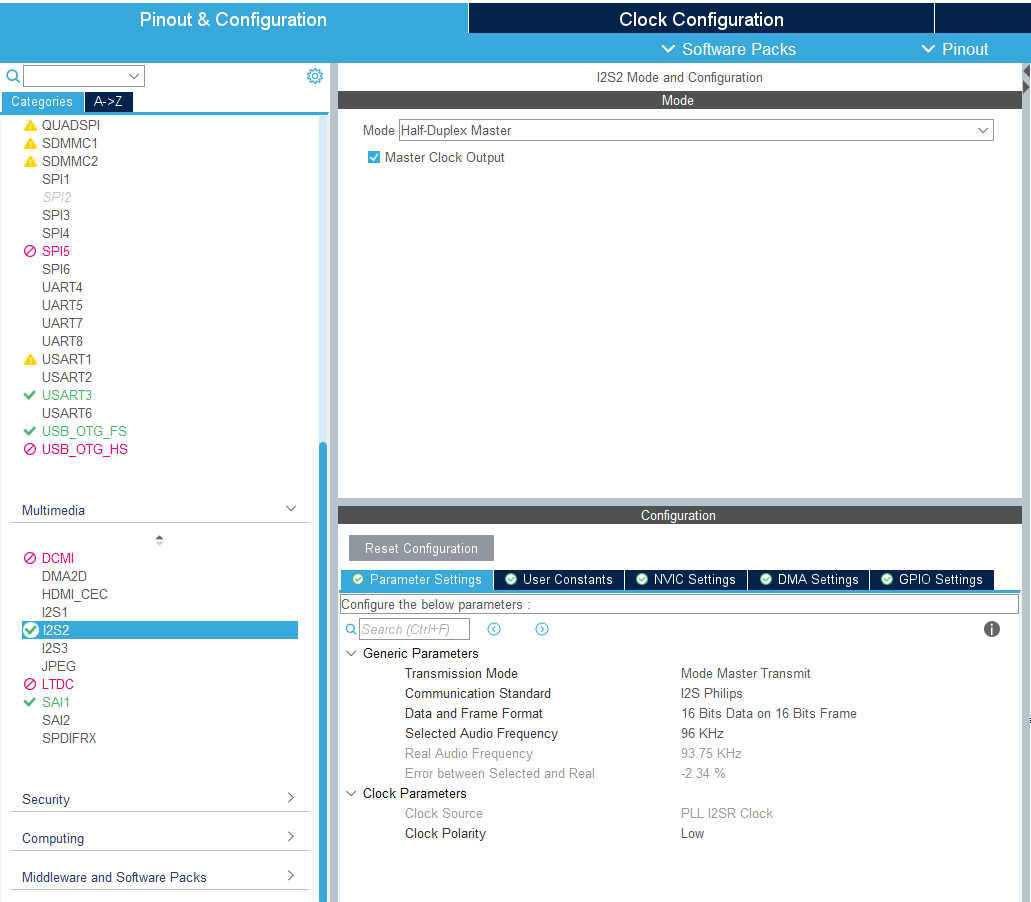Viewport: 1031px width, 902px height.
Task: Click the Communication Standard value I2S Philips
Action: (x=711, y=694)
